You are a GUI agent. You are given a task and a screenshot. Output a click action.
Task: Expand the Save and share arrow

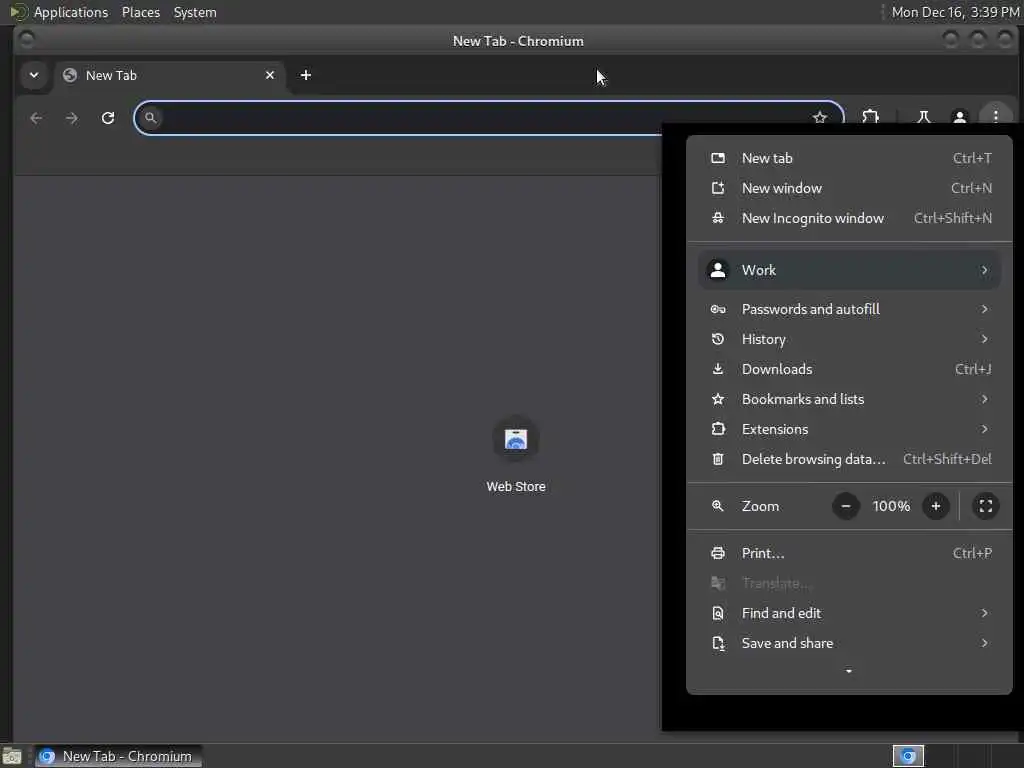click(x=984, y=643)
